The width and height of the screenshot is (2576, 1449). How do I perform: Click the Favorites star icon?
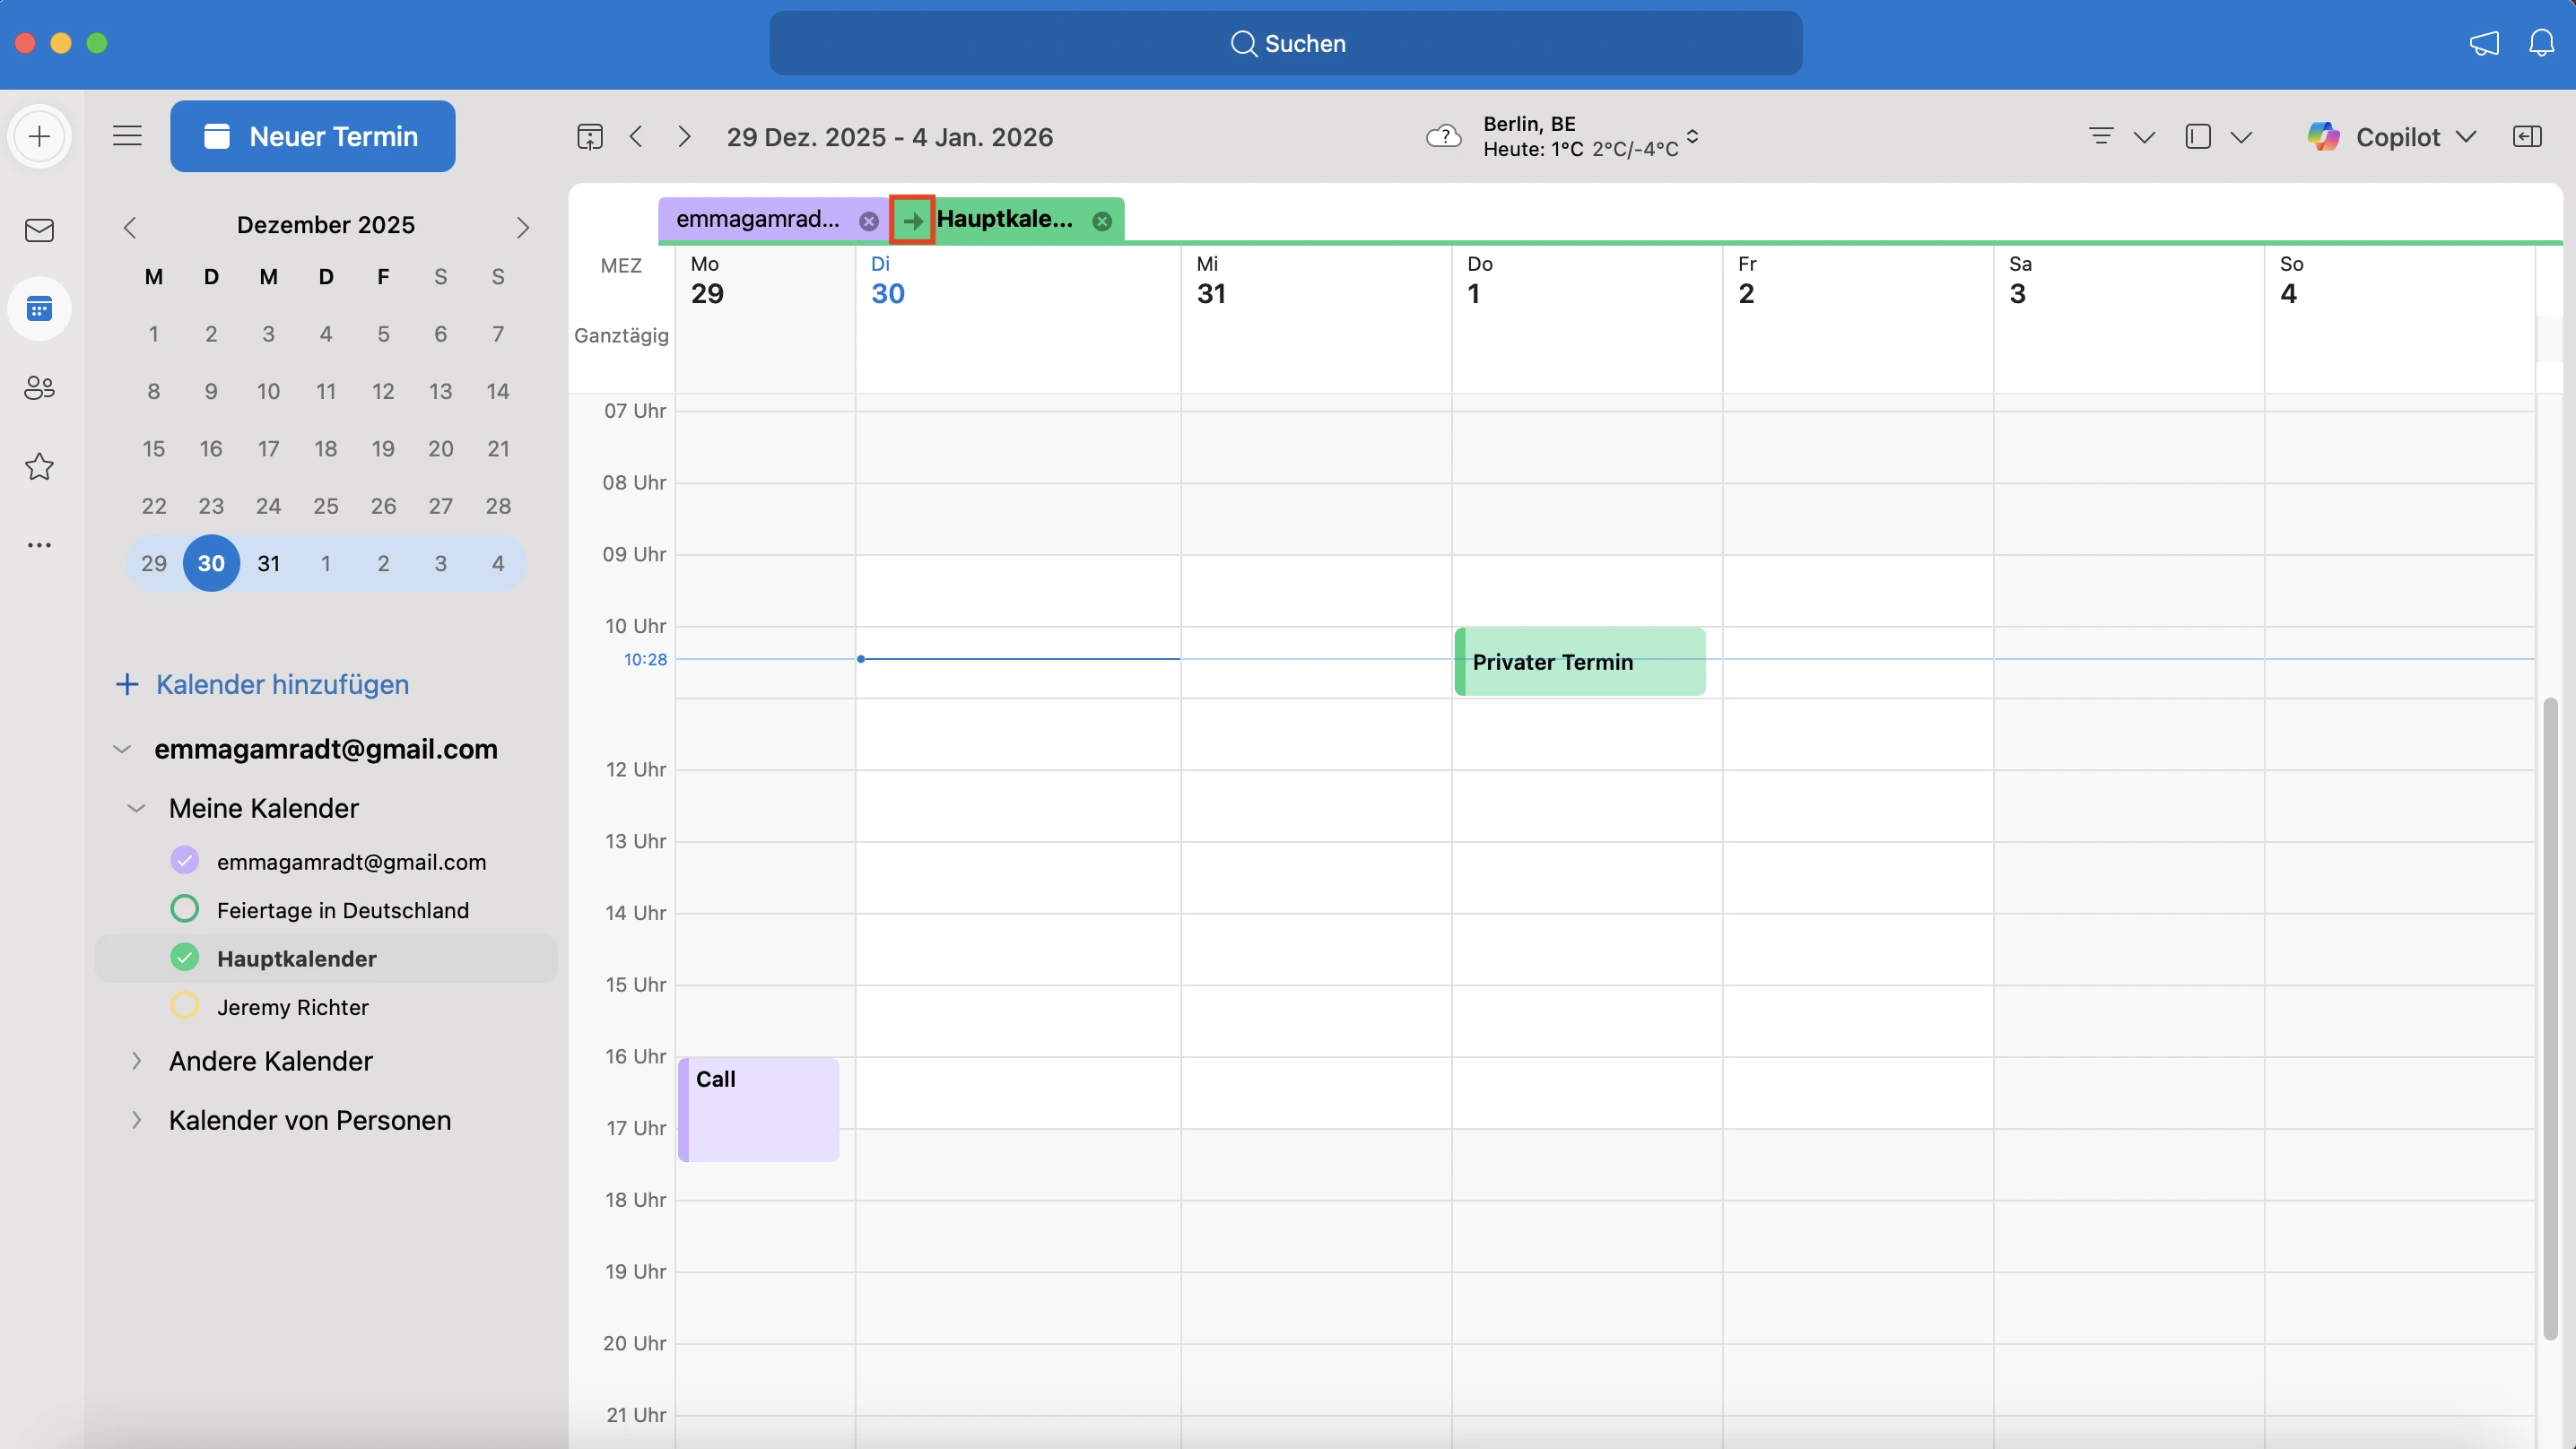pyautogui.click(x=39, y=466)
